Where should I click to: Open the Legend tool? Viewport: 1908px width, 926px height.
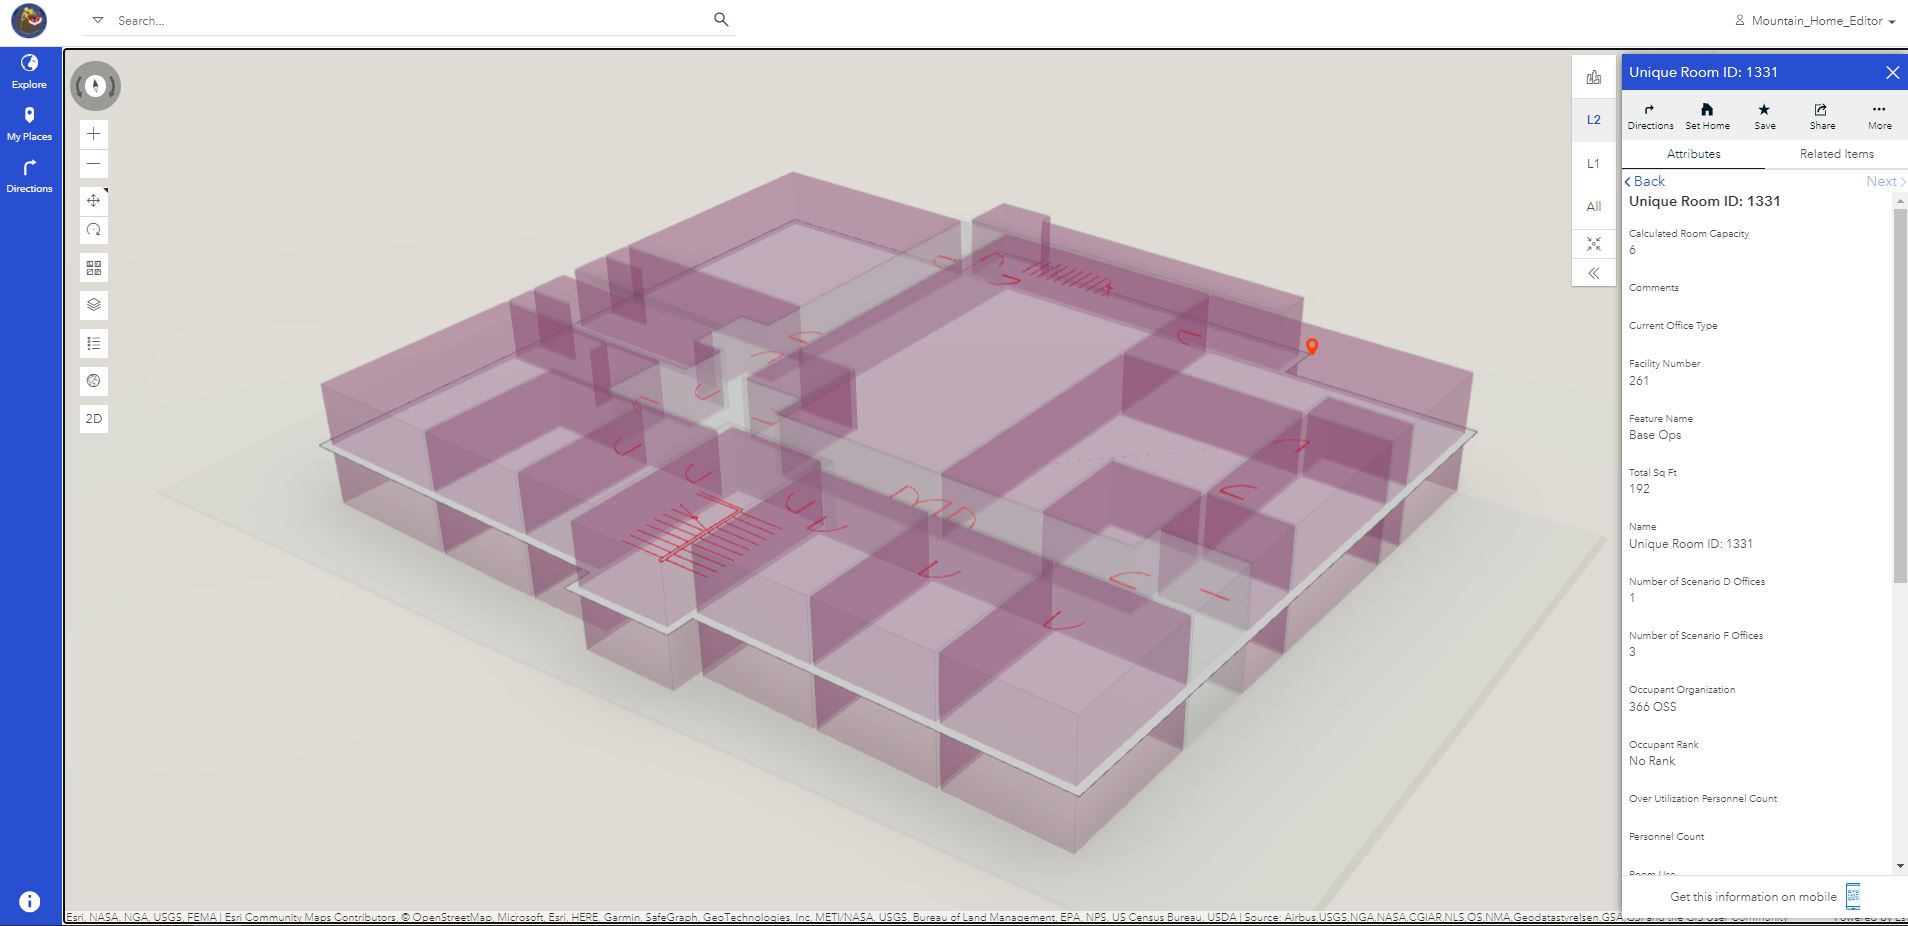click(x=93, y=343)
